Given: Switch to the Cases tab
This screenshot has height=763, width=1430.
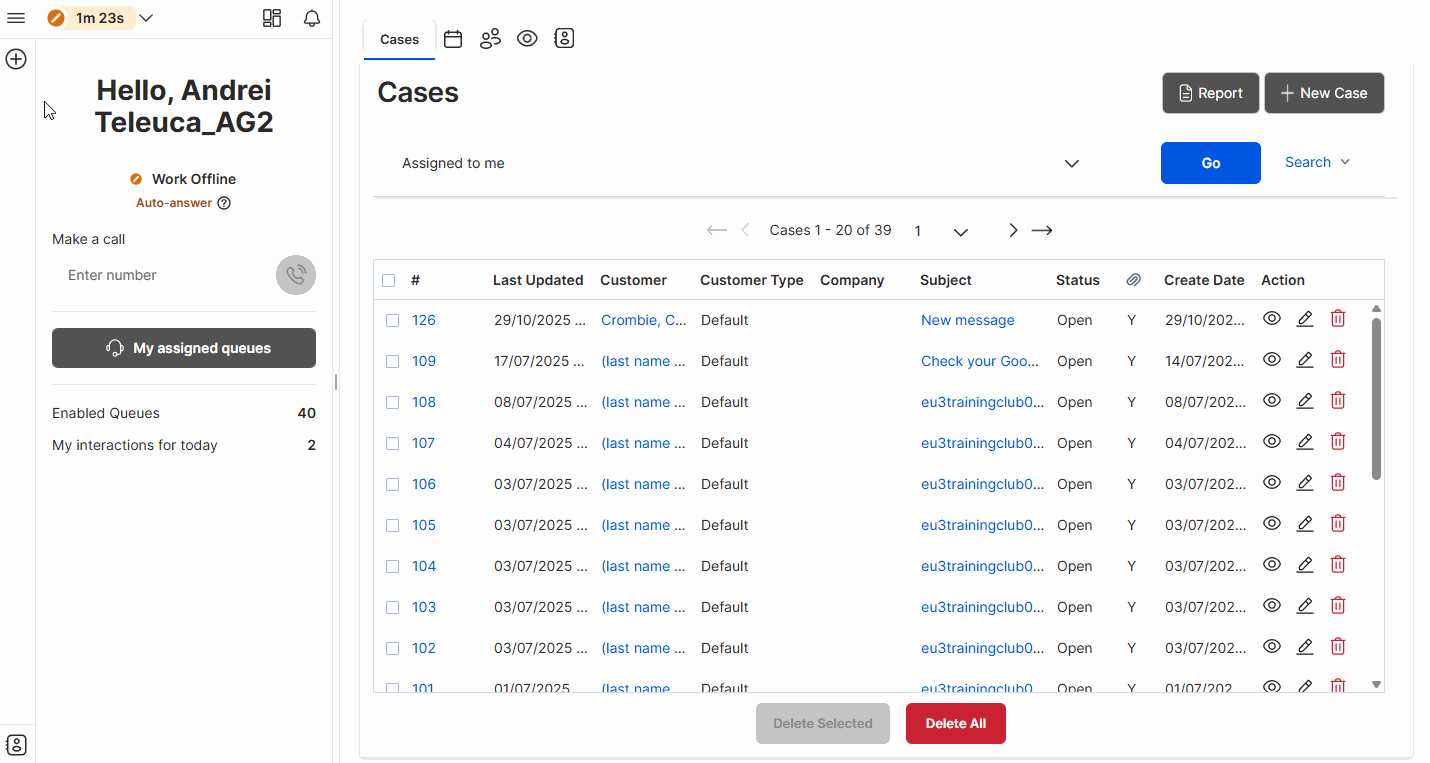Looking at the screenshot, I should (x=399, y=39).
